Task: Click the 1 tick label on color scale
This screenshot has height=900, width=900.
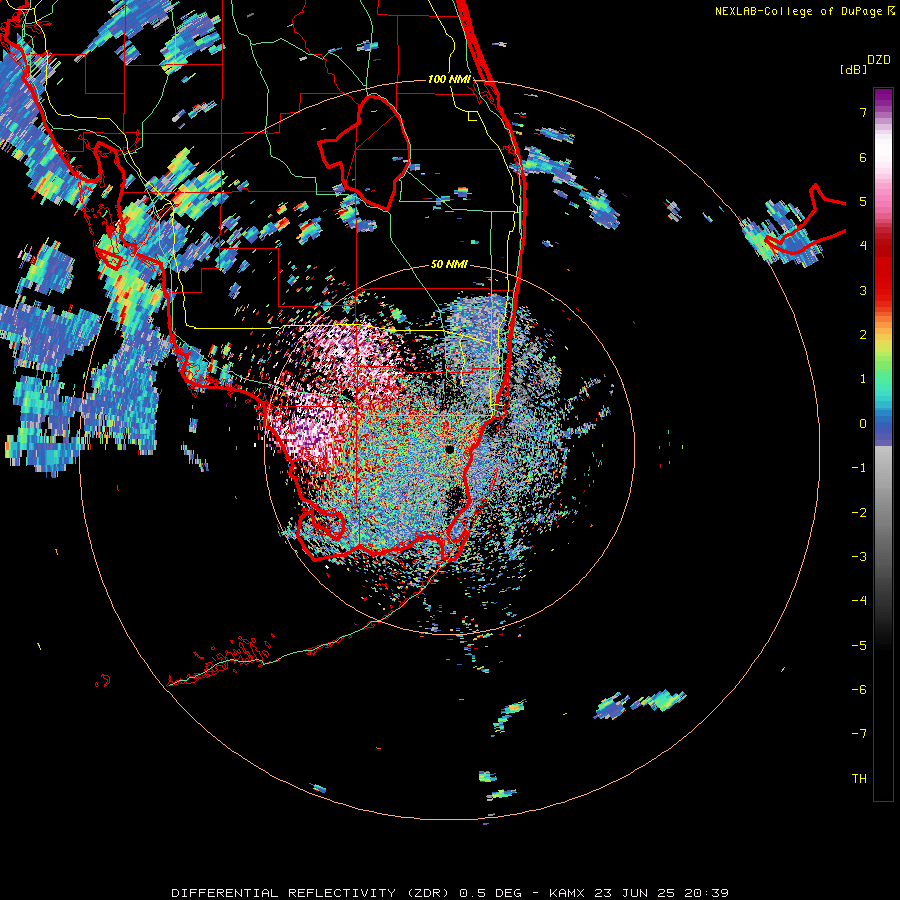Action: (x=863, y=379)
